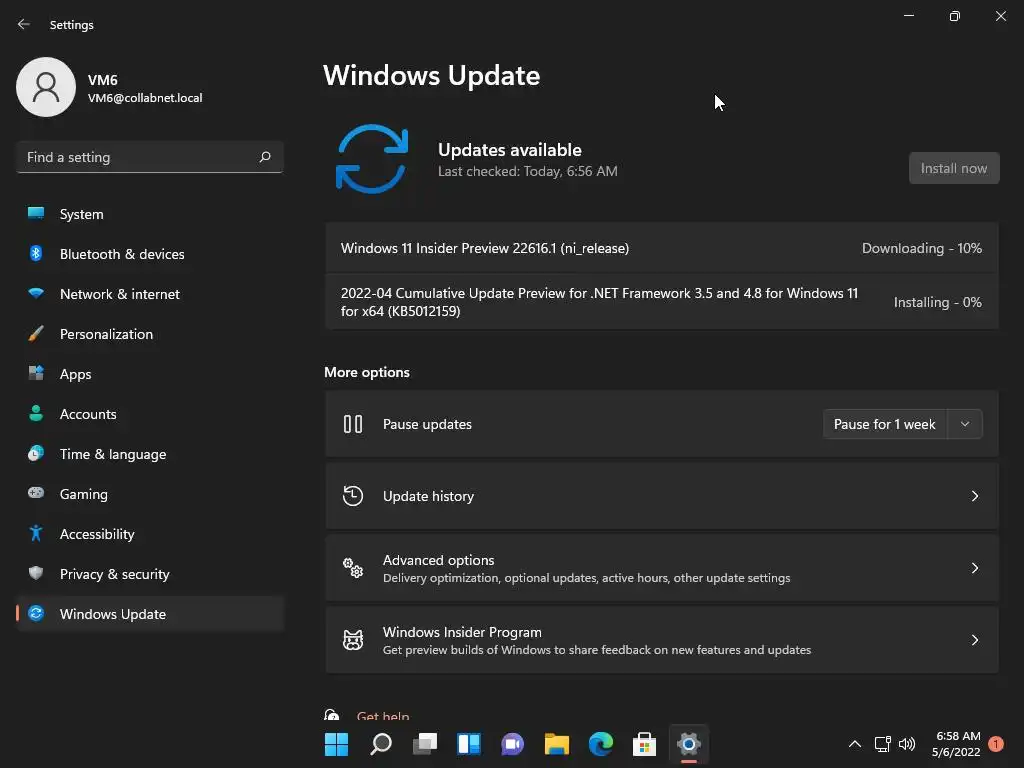The height and width of the screenshot is (768, 1024).
Task: Open Windows Insider Program label
Action: (462, 632)
